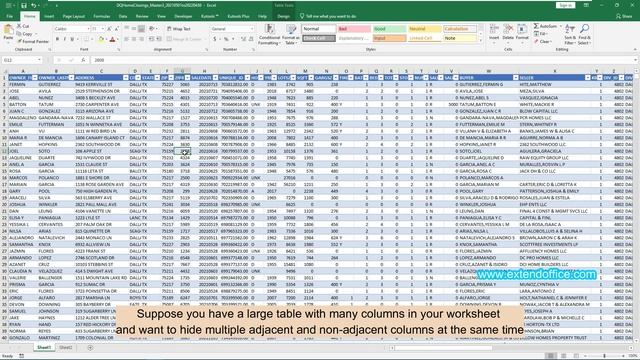Apply the Note cell style

[460, 38]
